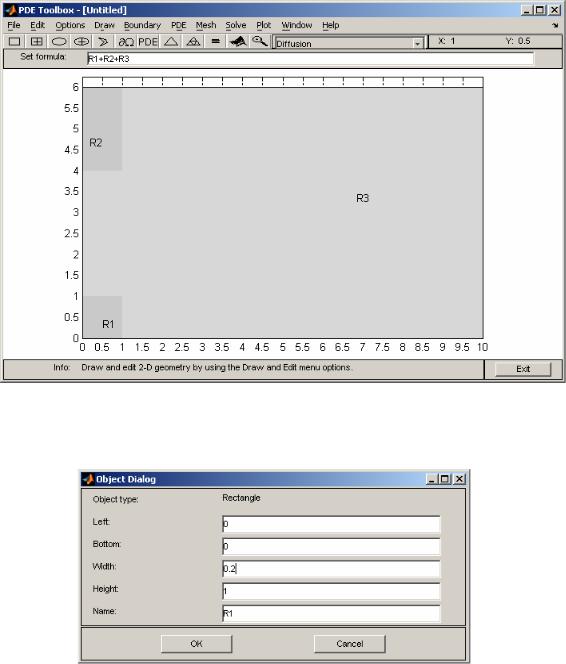Enter boundary mode with ∂Ω icon

[x=126, y=42]
